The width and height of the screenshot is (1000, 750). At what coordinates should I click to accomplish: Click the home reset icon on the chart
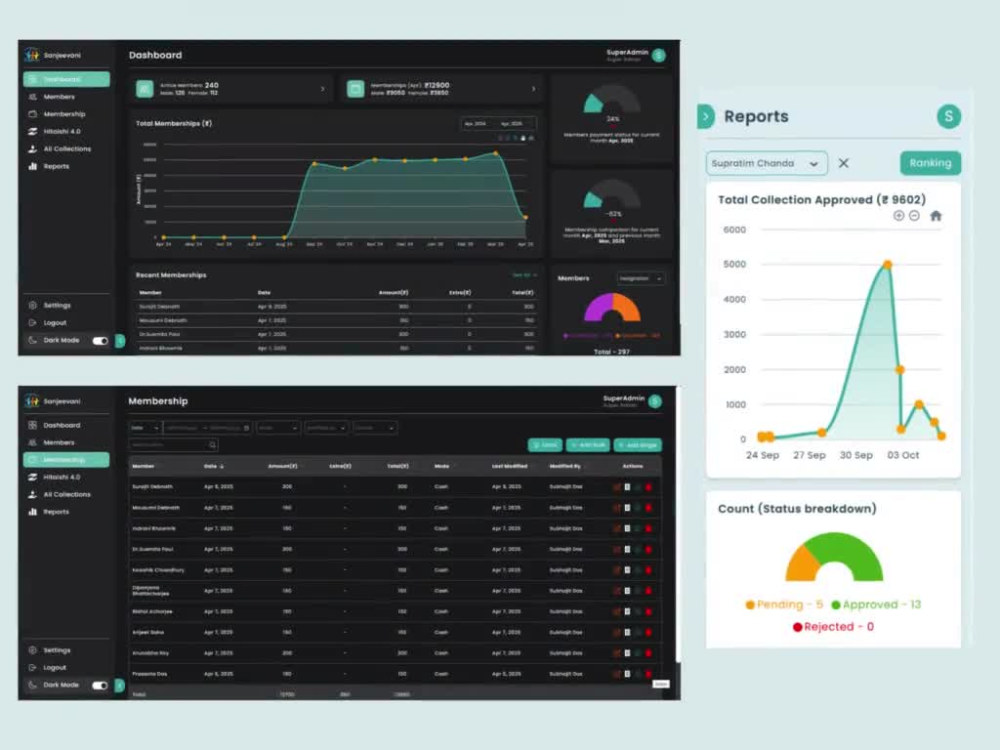(935, 215)
